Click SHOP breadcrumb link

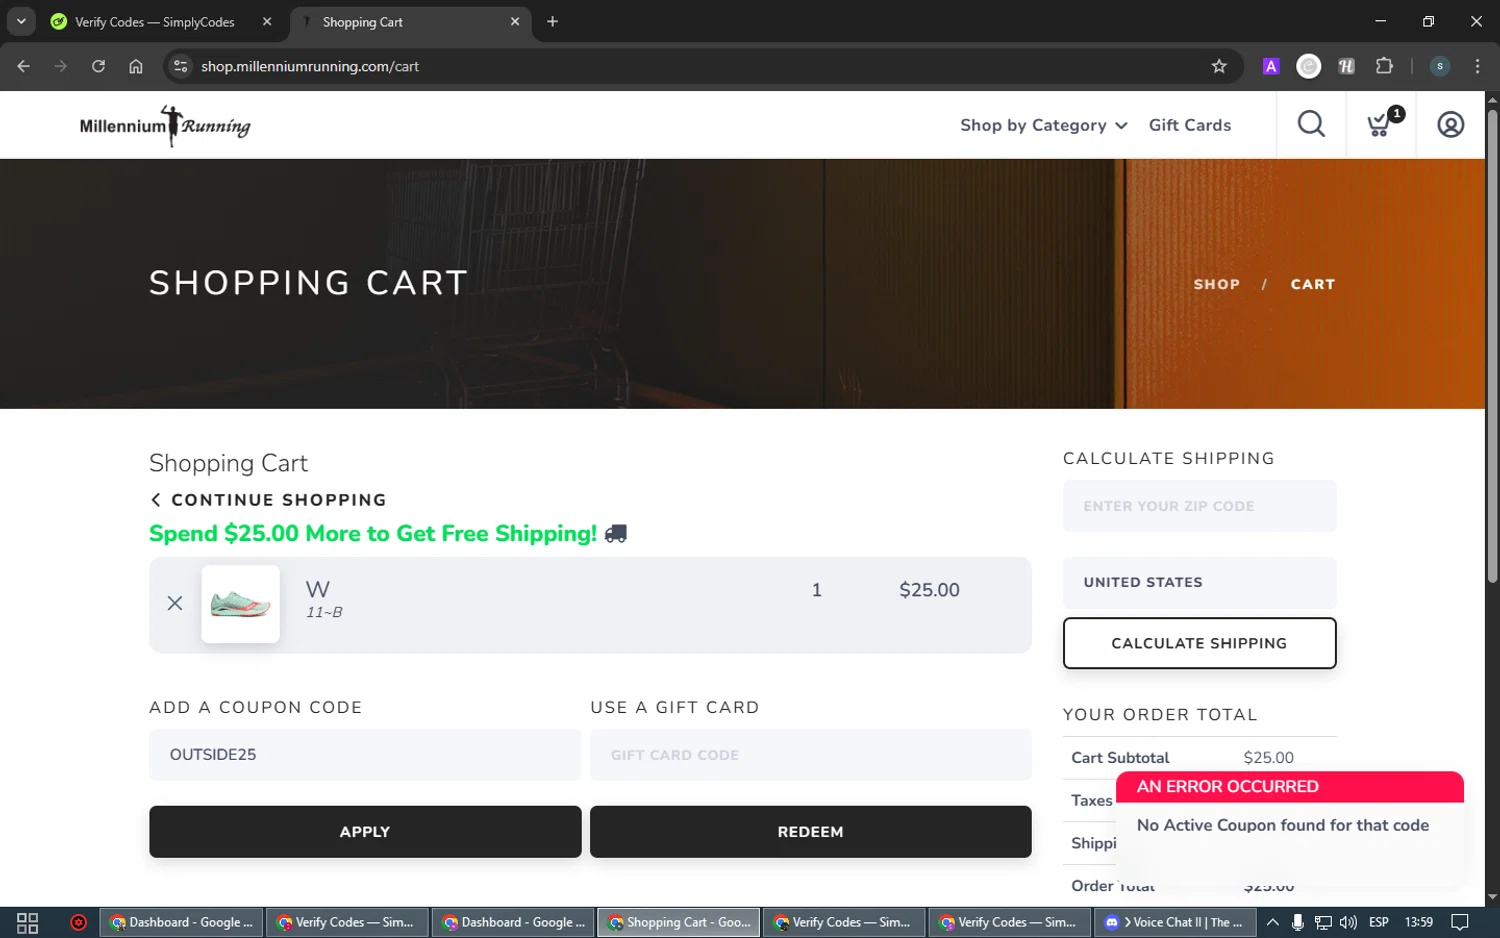pos(1217,284)
